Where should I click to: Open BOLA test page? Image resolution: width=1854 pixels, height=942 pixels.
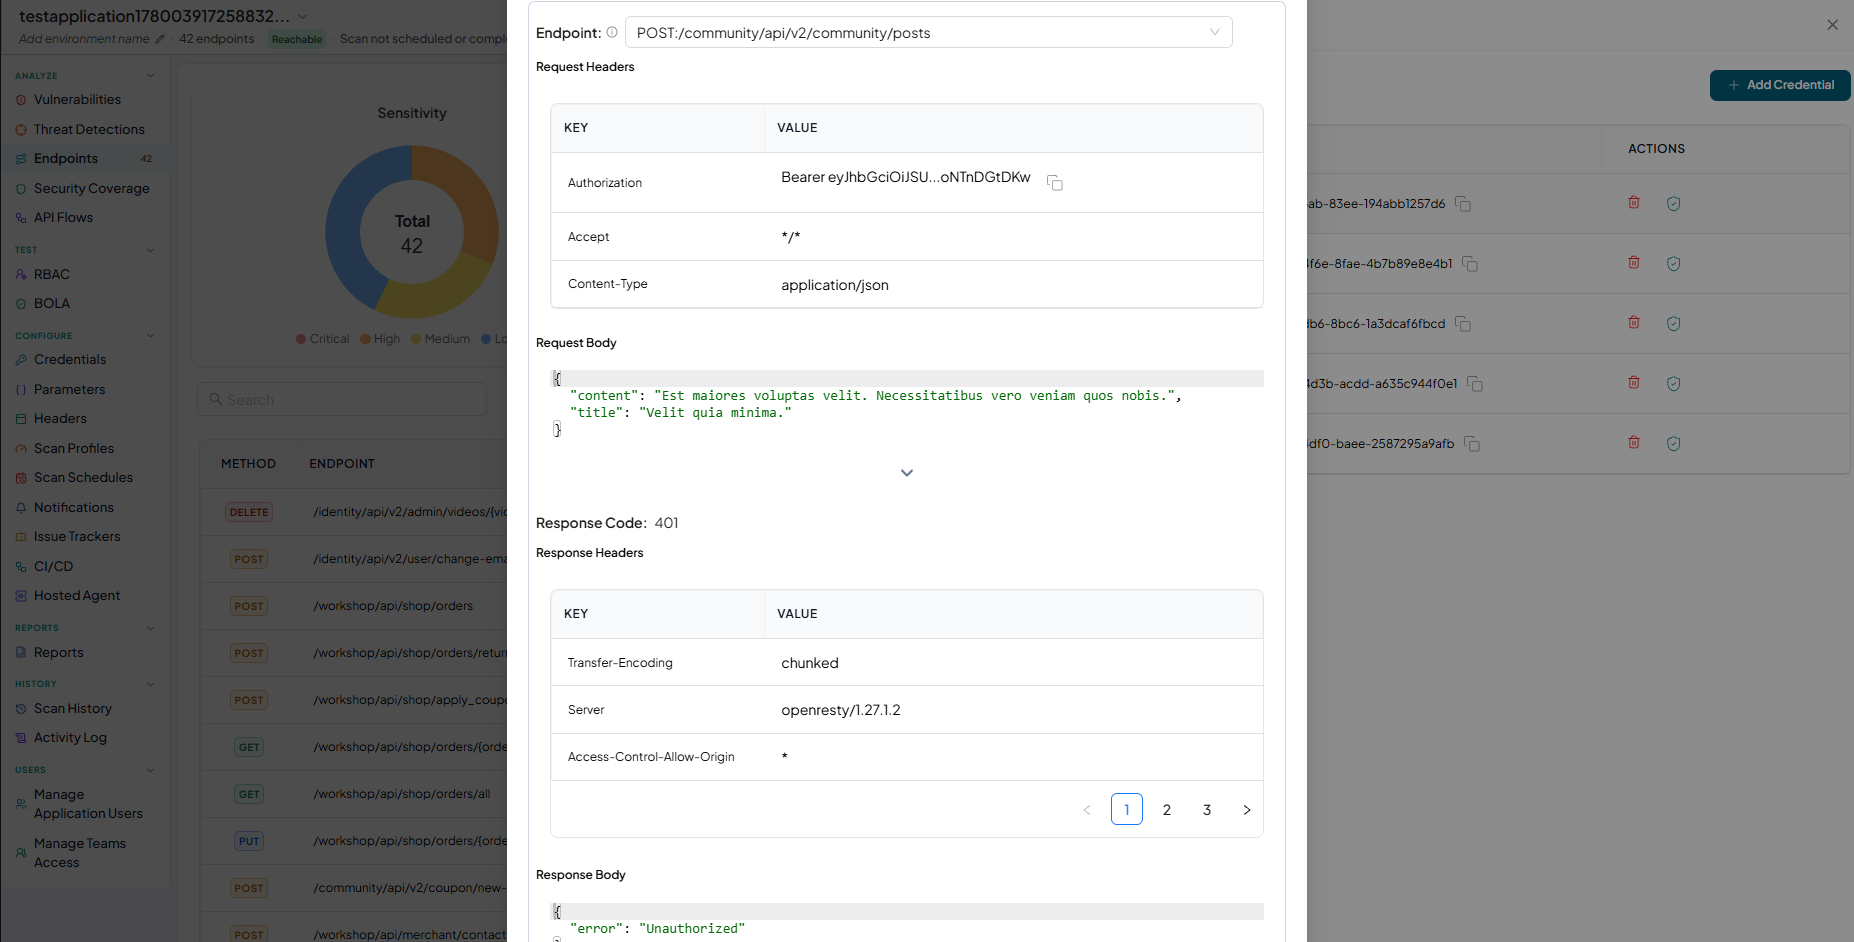(52, 303)
